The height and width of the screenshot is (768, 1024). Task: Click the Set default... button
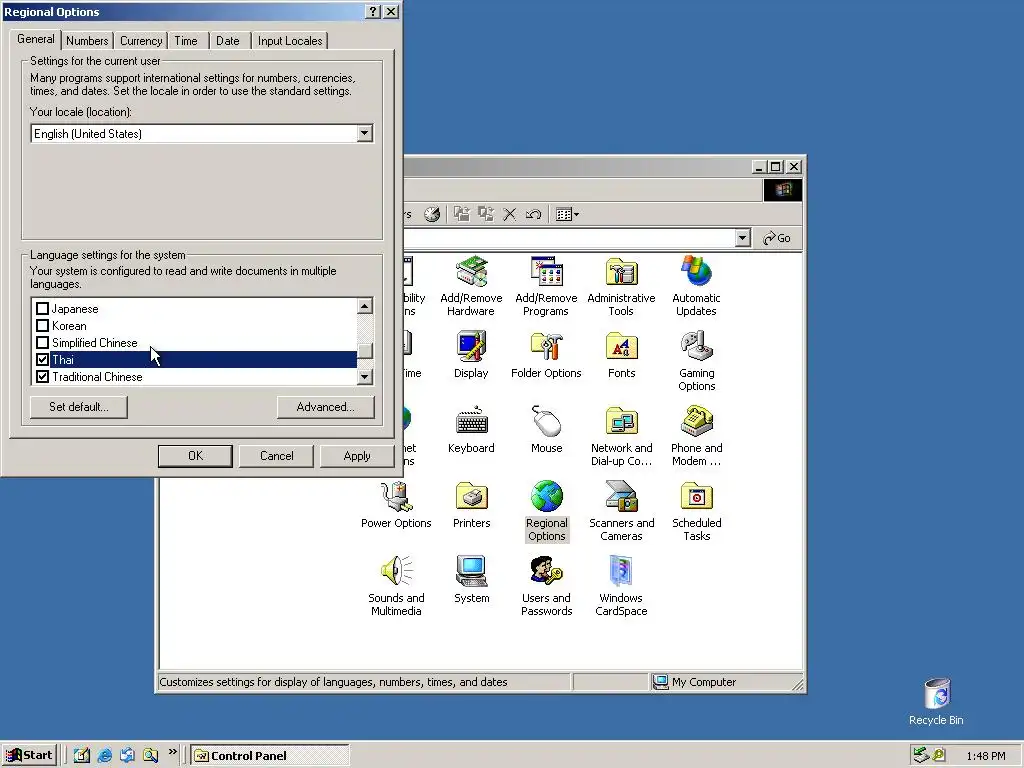tap(79, 407)
